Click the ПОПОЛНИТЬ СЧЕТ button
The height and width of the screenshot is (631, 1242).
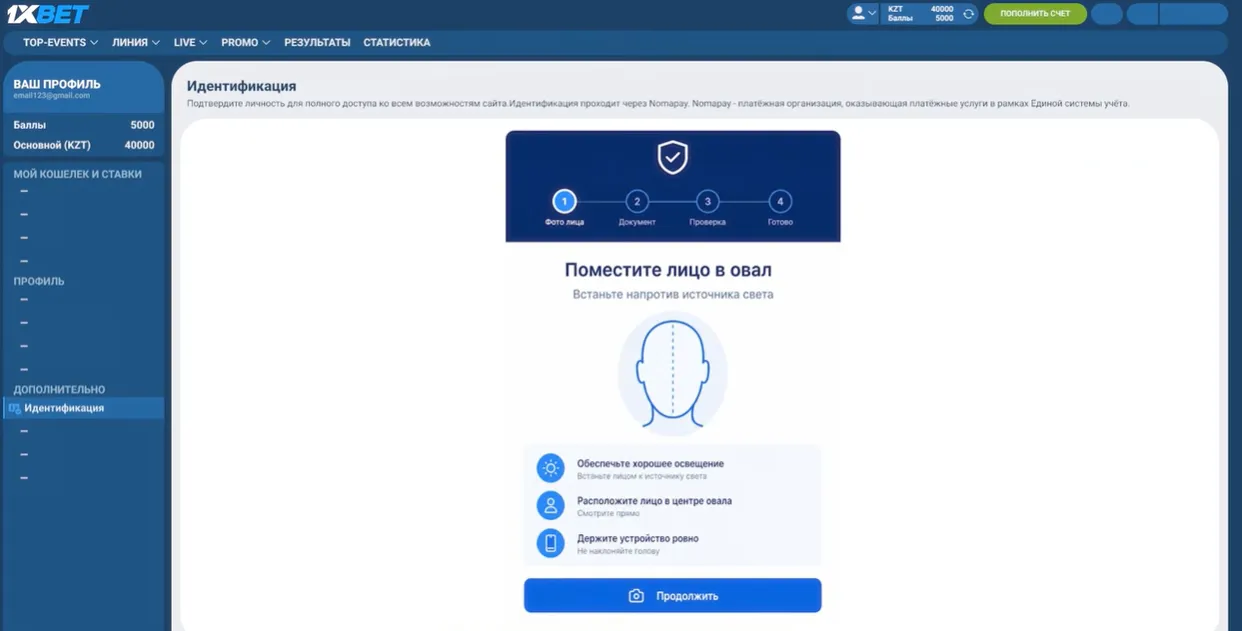click(x=1035, y=14)
